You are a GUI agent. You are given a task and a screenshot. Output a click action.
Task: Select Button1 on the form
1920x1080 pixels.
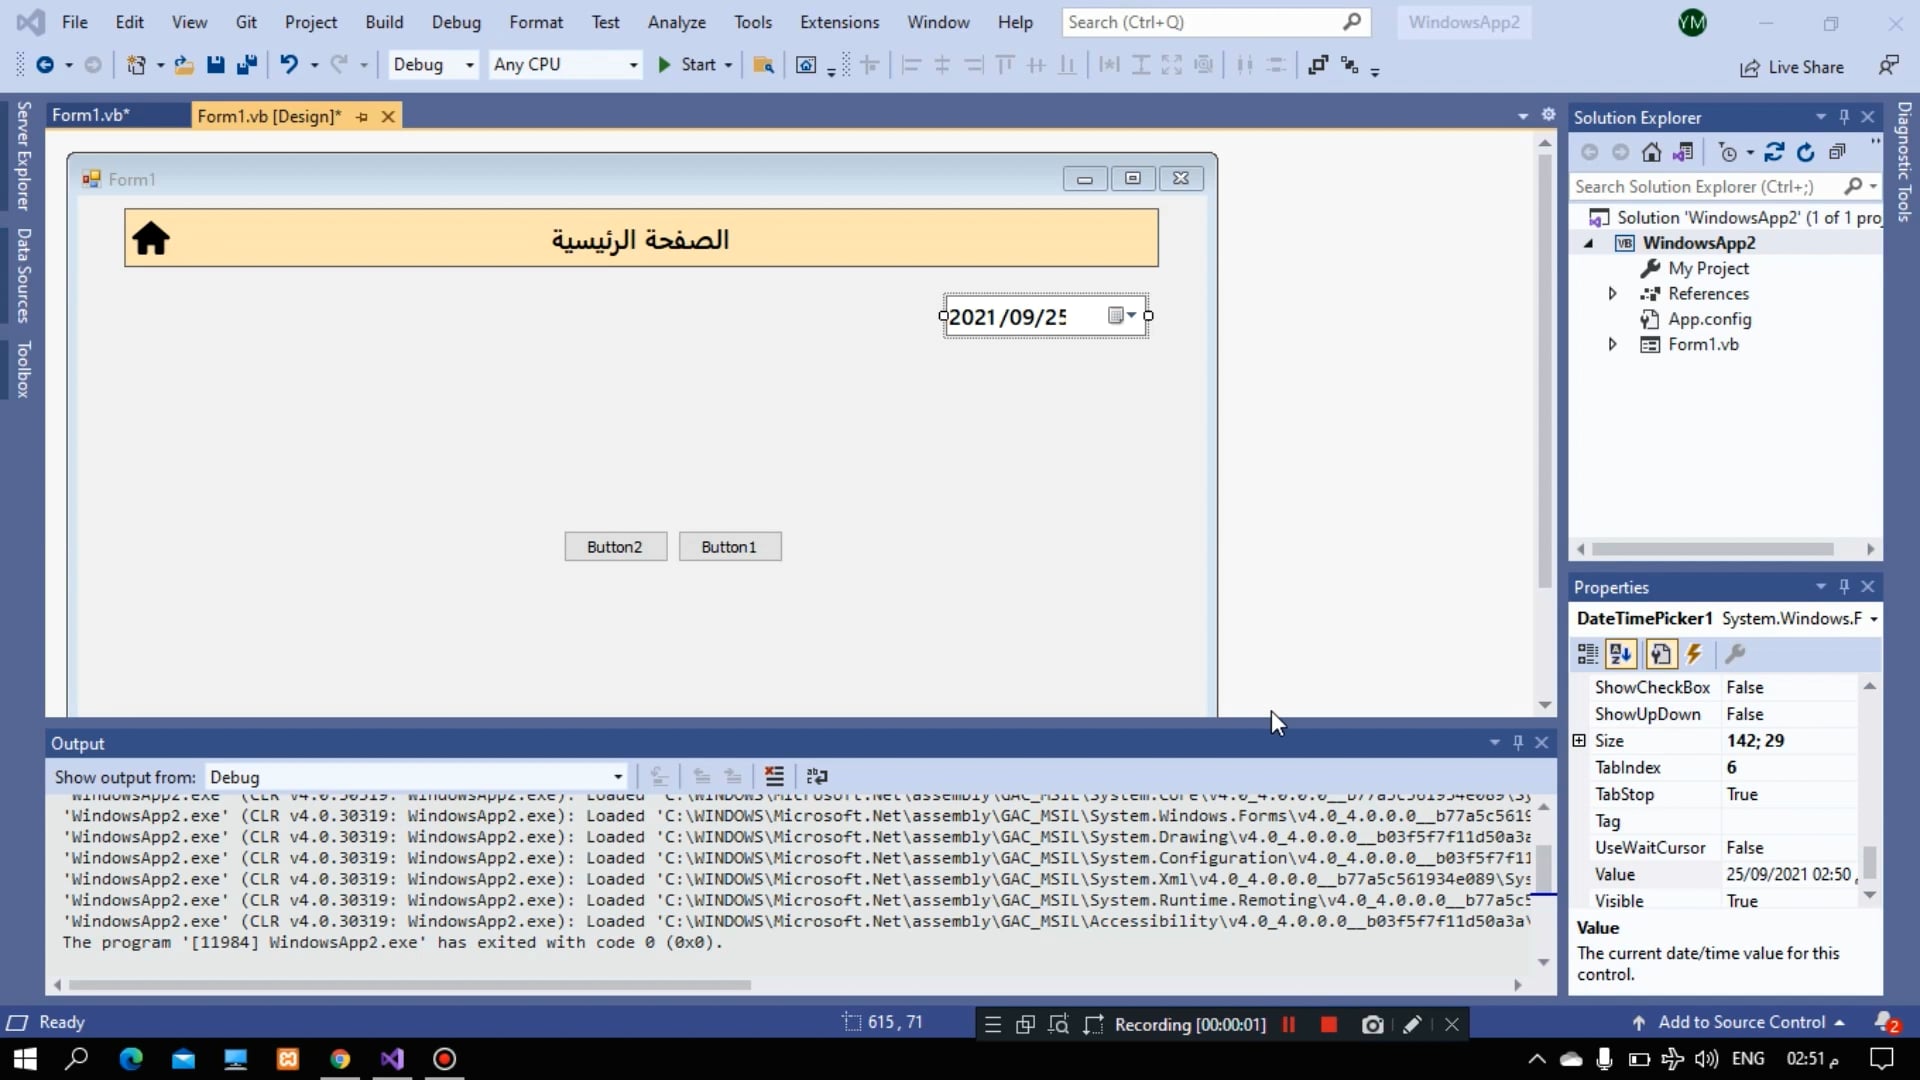pos(729,547)
